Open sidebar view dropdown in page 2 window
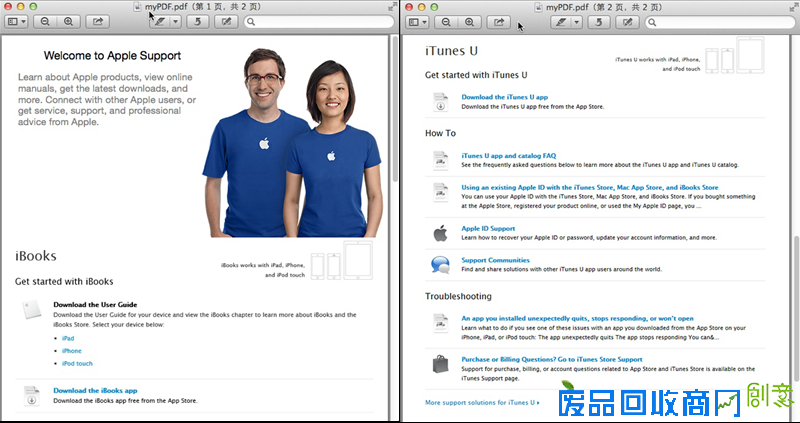This screenshot has width=800, height=423. coord(419,21)
